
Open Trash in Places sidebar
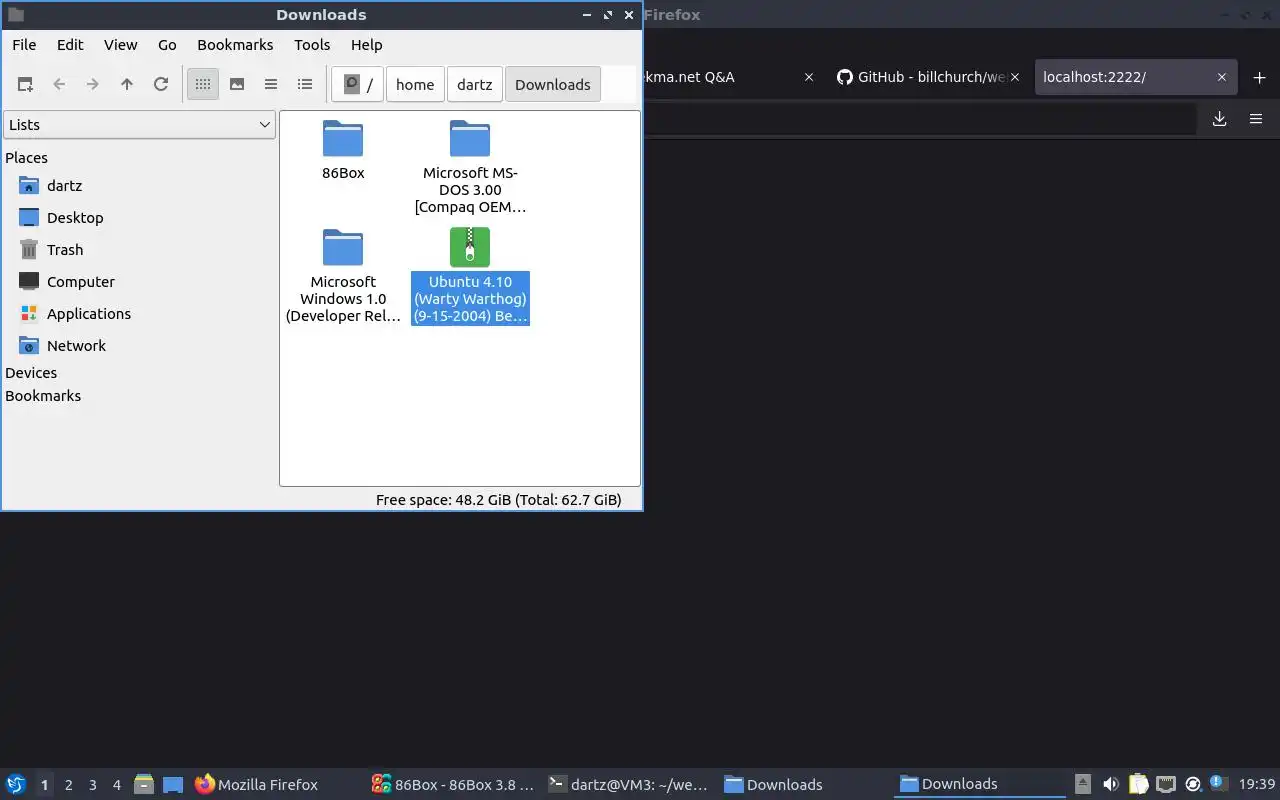65,250
